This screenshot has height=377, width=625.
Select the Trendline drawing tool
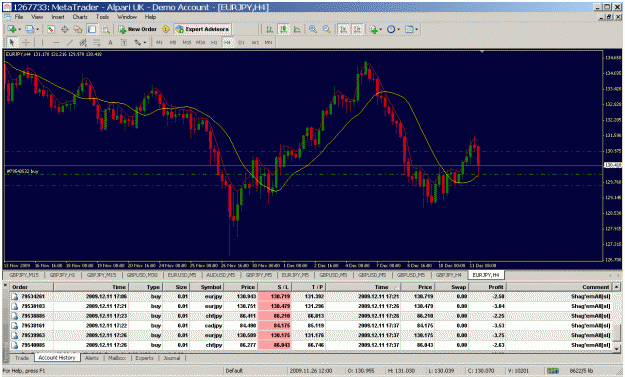coord(70,42)
